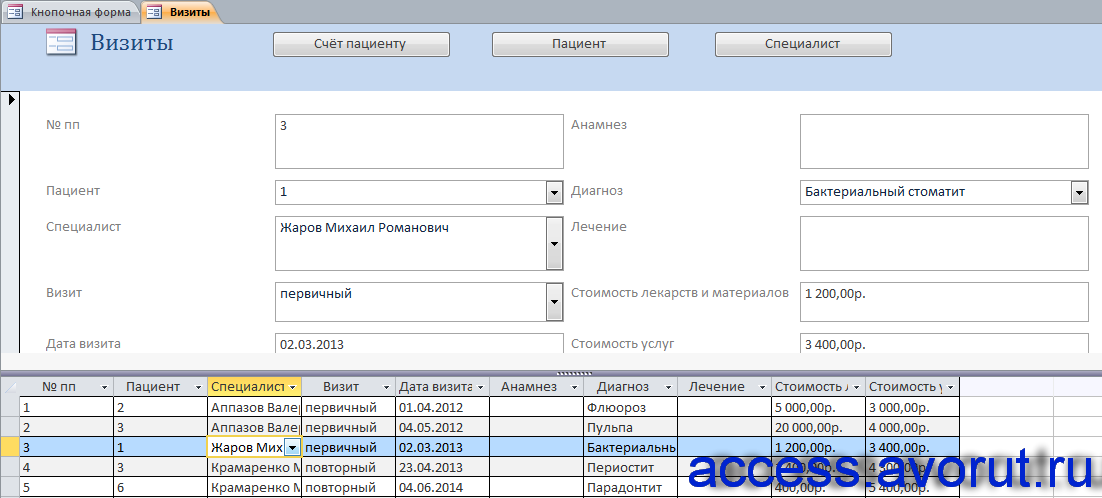Select the row header for record 1
The width and height of the screenshot is (1102, 498).
click(10, 407)
